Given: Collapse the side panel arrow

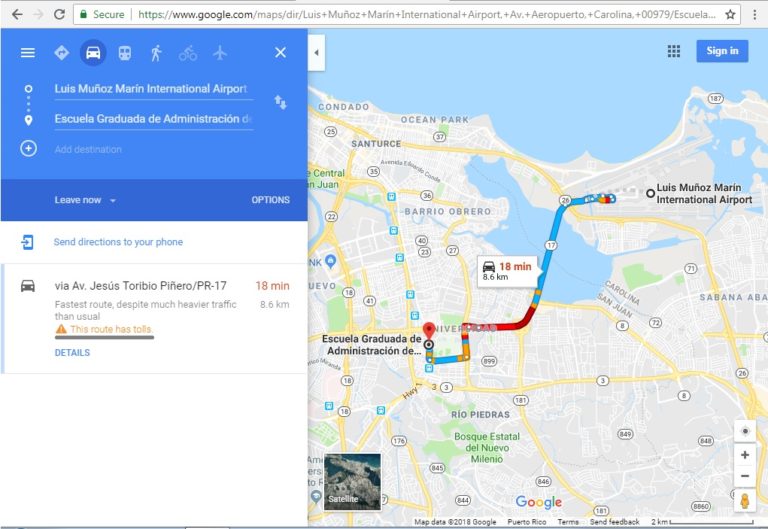Looking at the screenshot, I should (316, 52).
